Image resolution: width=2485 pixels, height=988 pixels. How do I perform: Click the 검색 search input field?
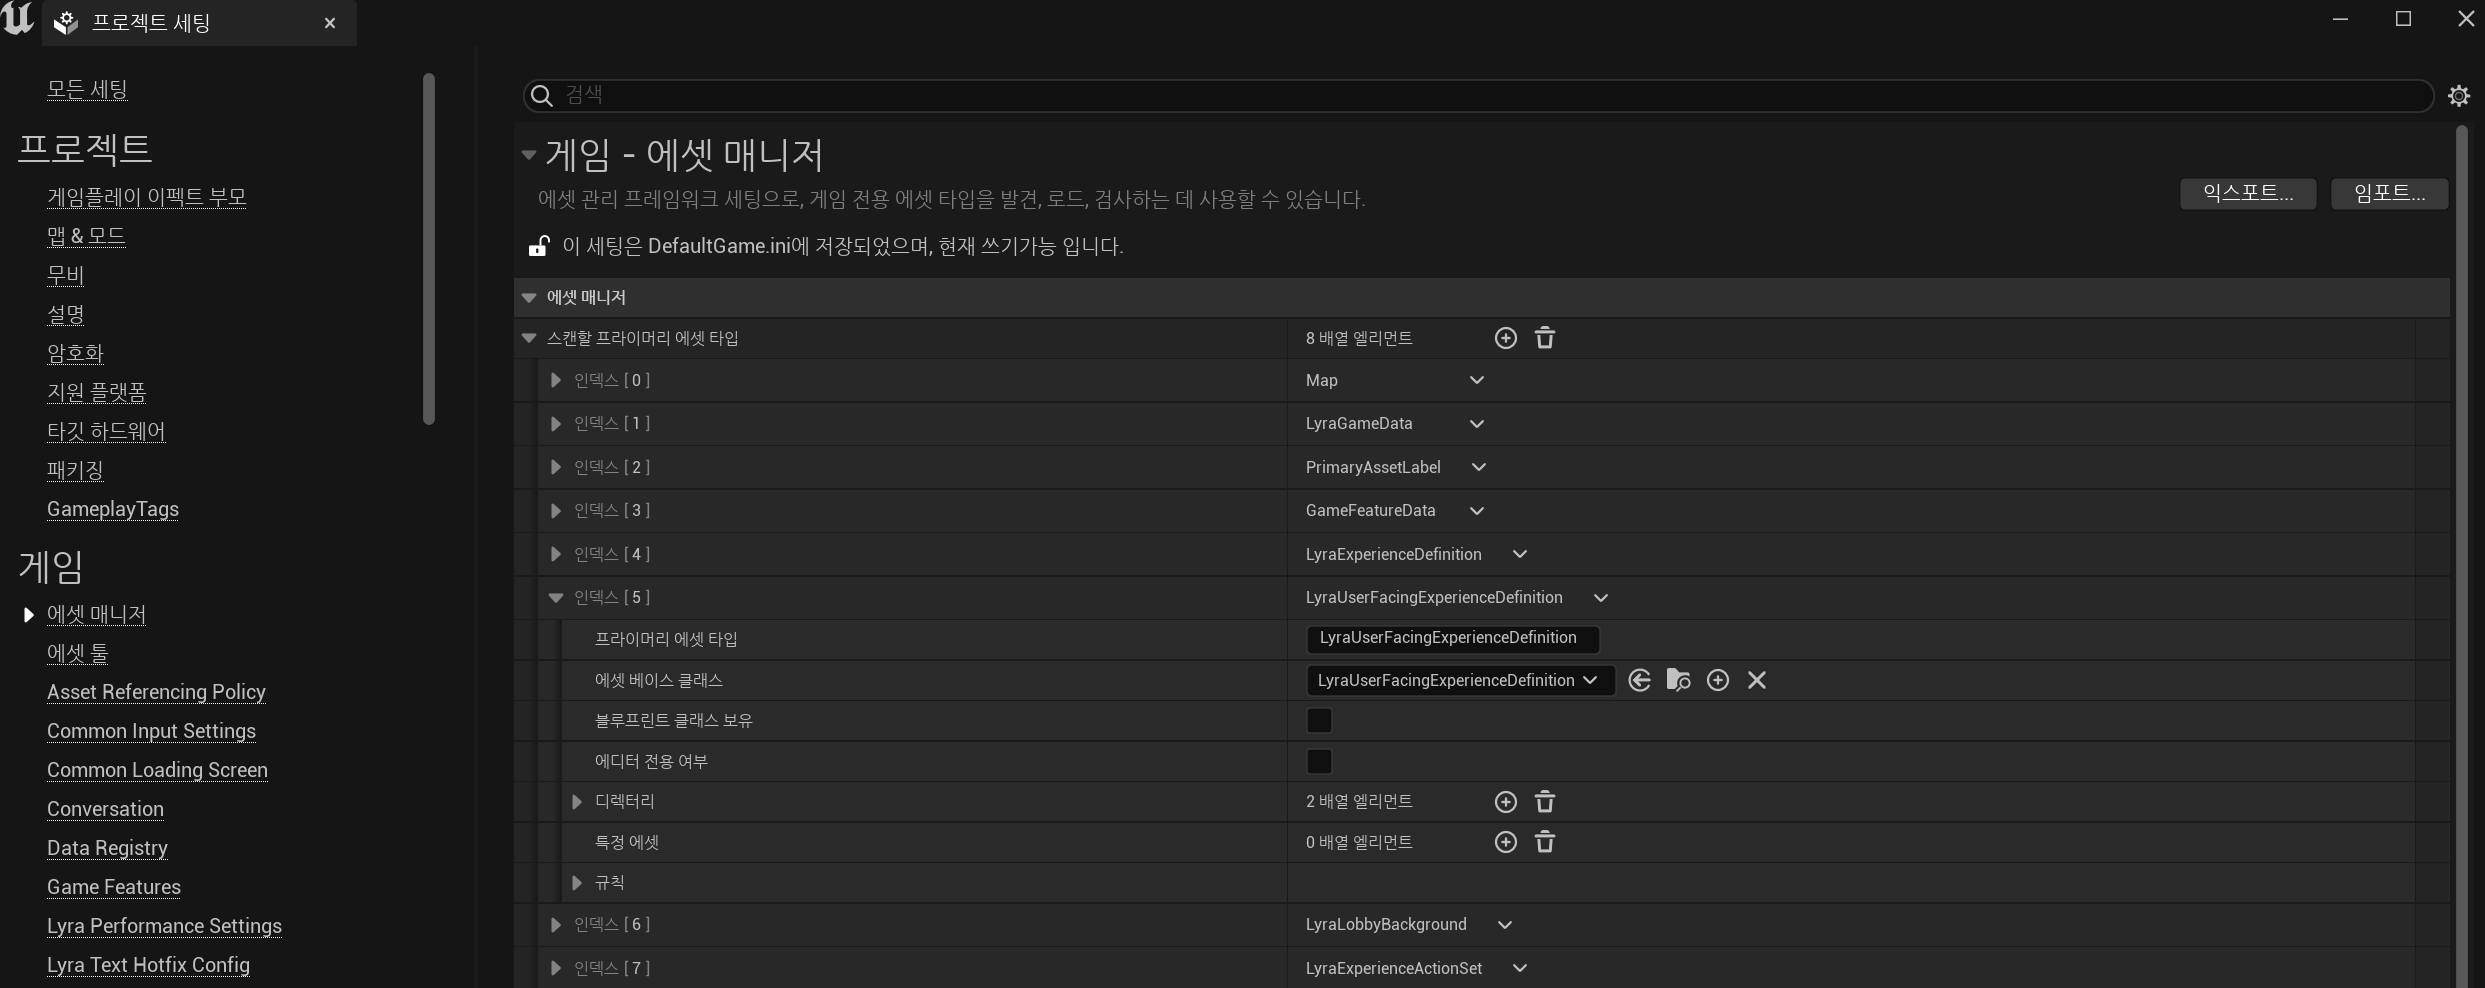[1478, 95]
